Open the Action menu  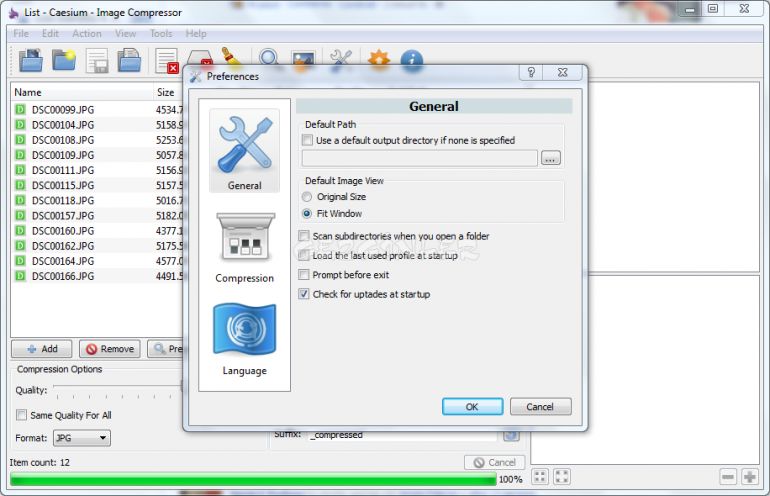(86, 33)
